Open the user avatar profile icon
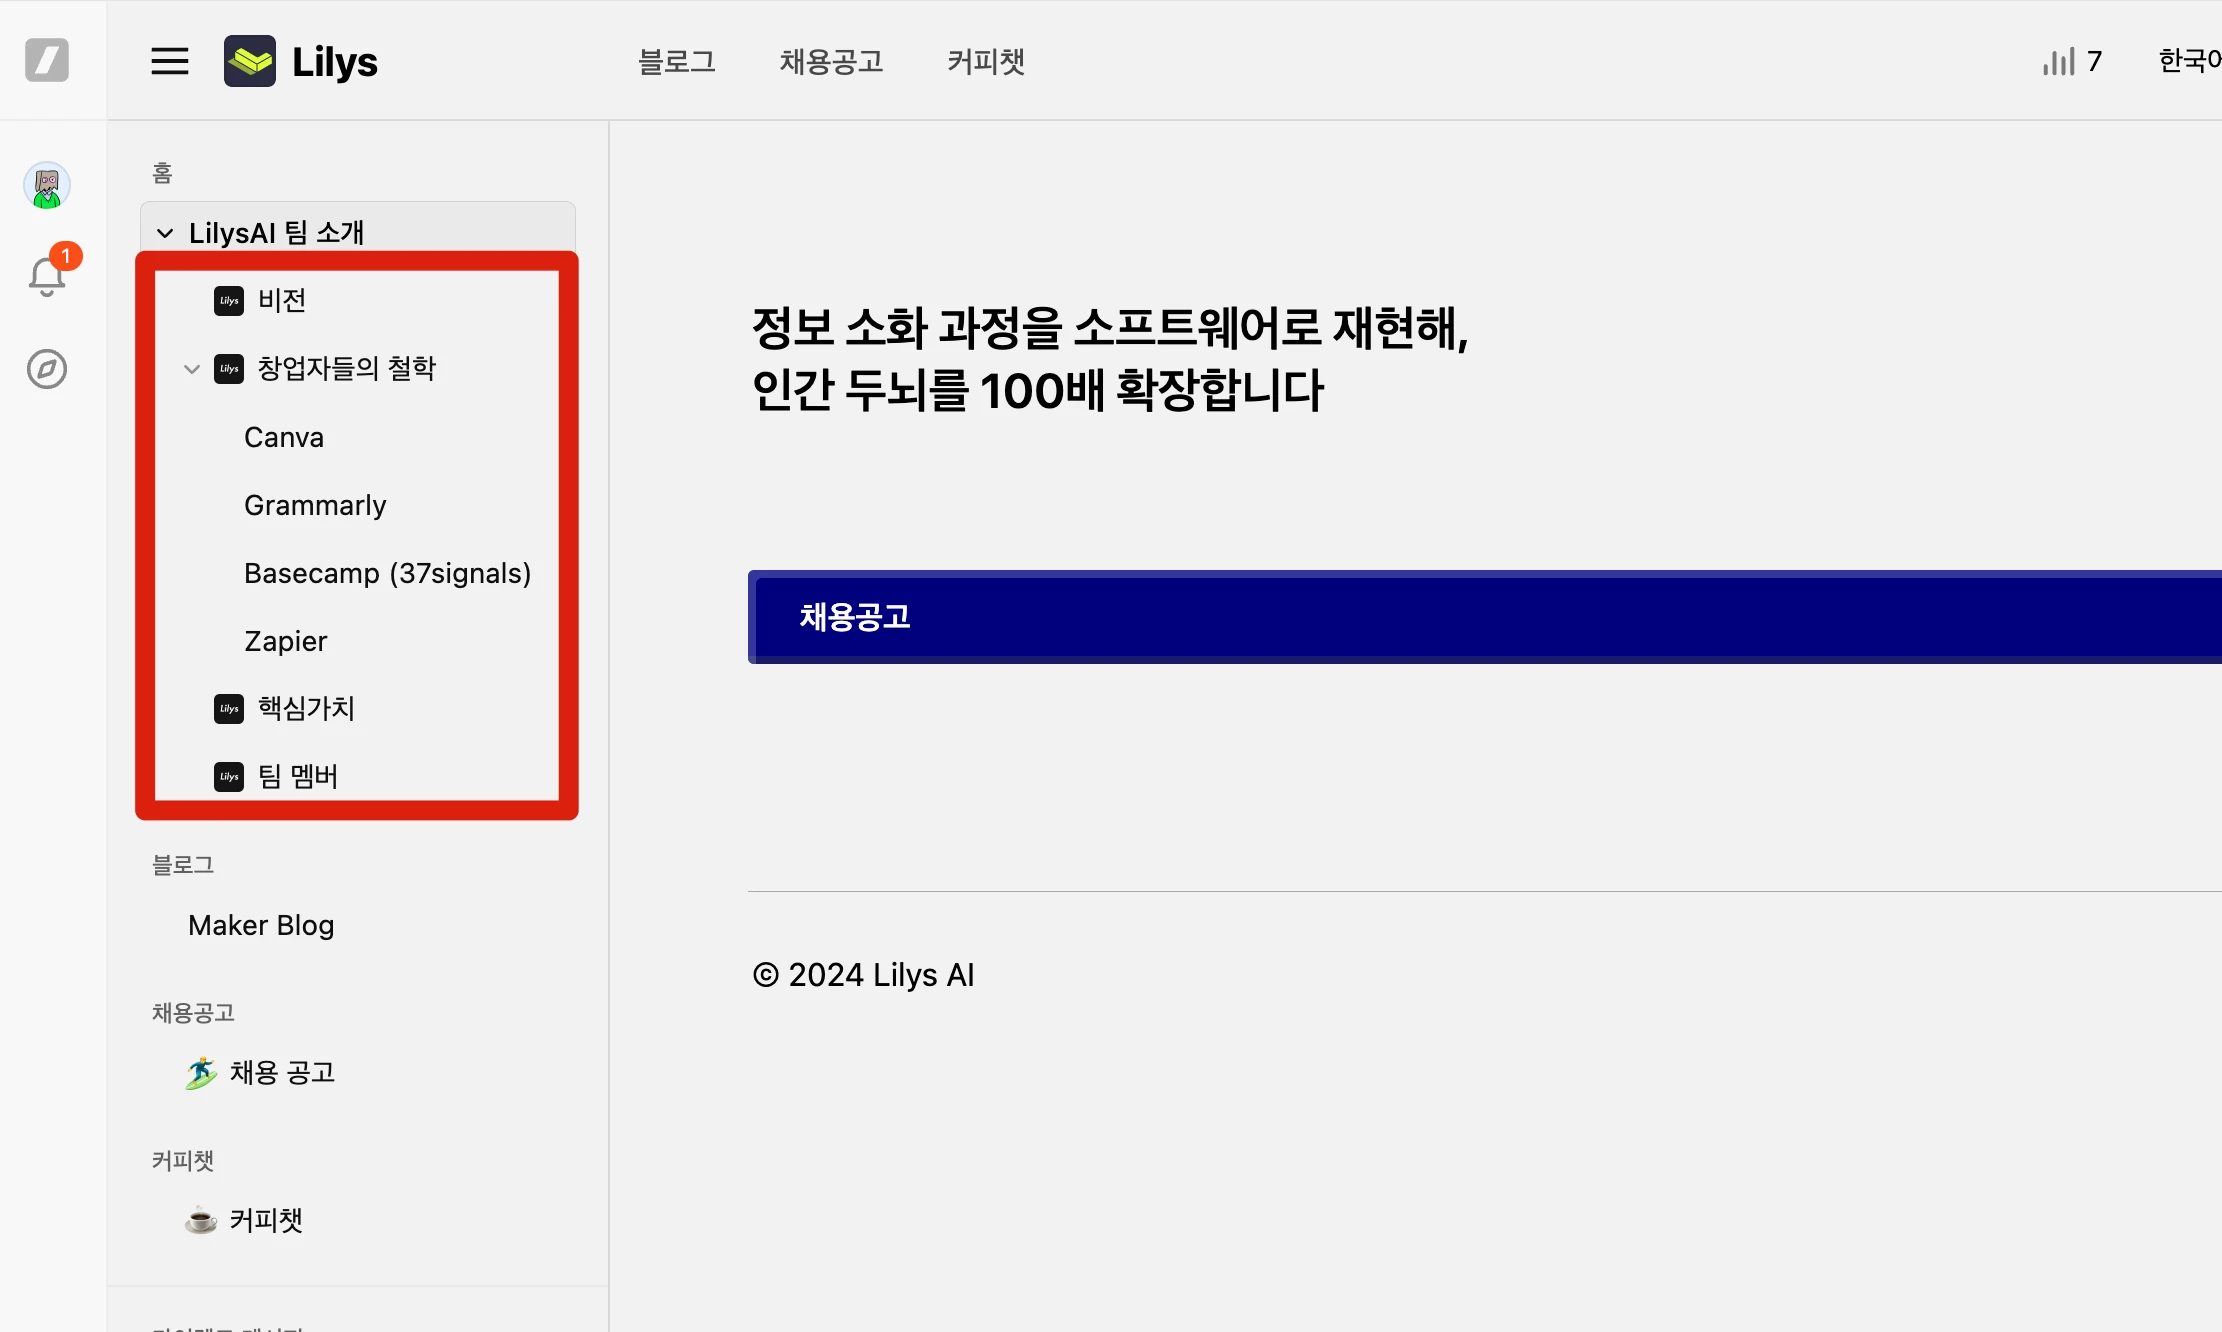 coord(47,186)
